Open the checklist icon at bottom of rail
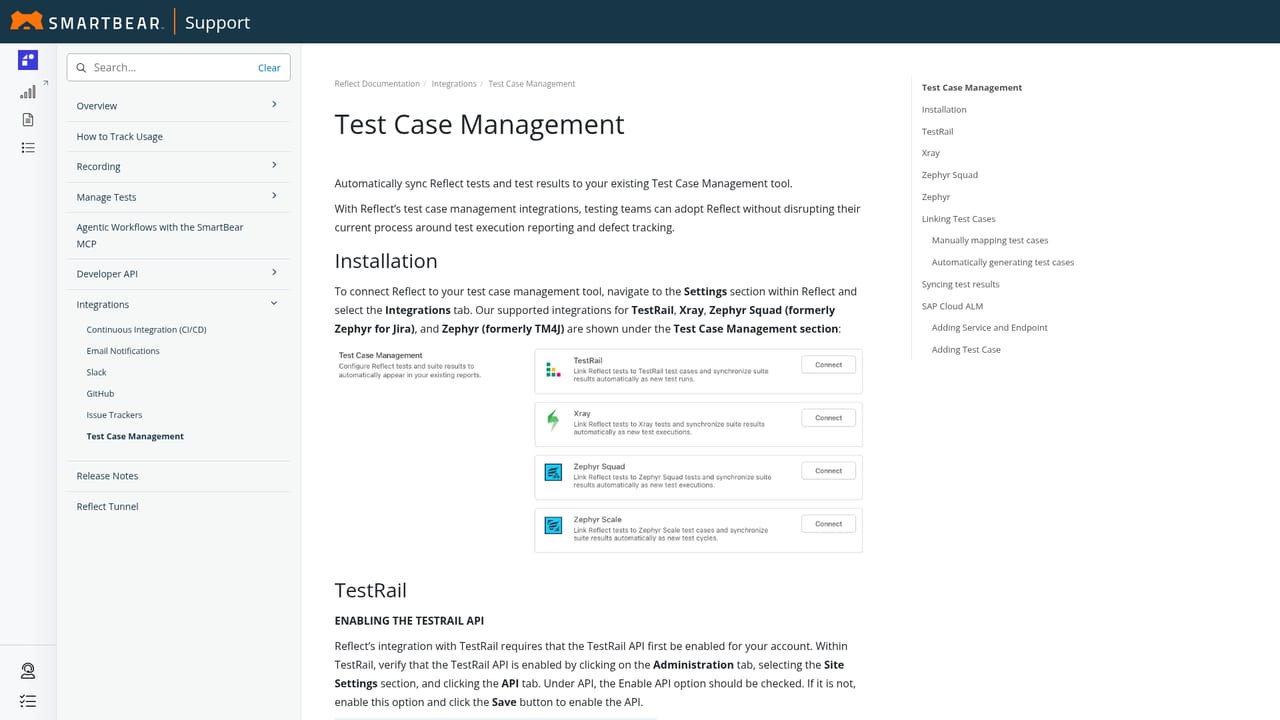 tap(28, 702)
